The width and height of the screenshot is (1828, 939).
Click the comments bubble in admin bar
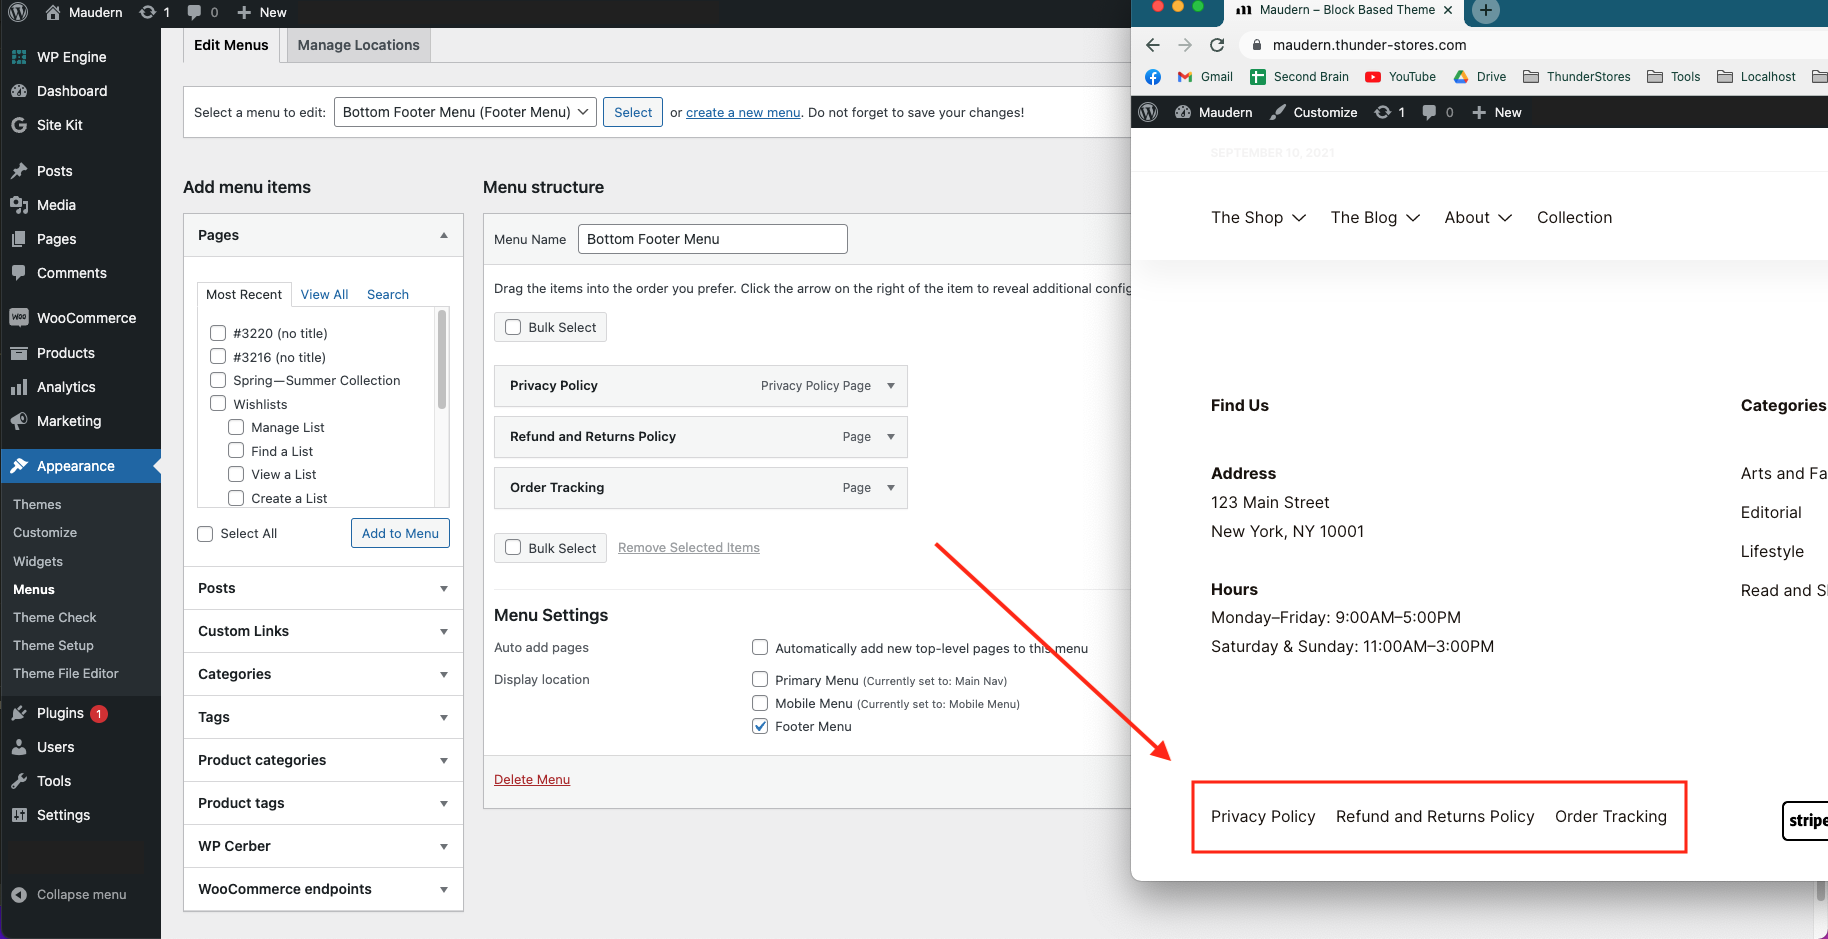(195, 12)
